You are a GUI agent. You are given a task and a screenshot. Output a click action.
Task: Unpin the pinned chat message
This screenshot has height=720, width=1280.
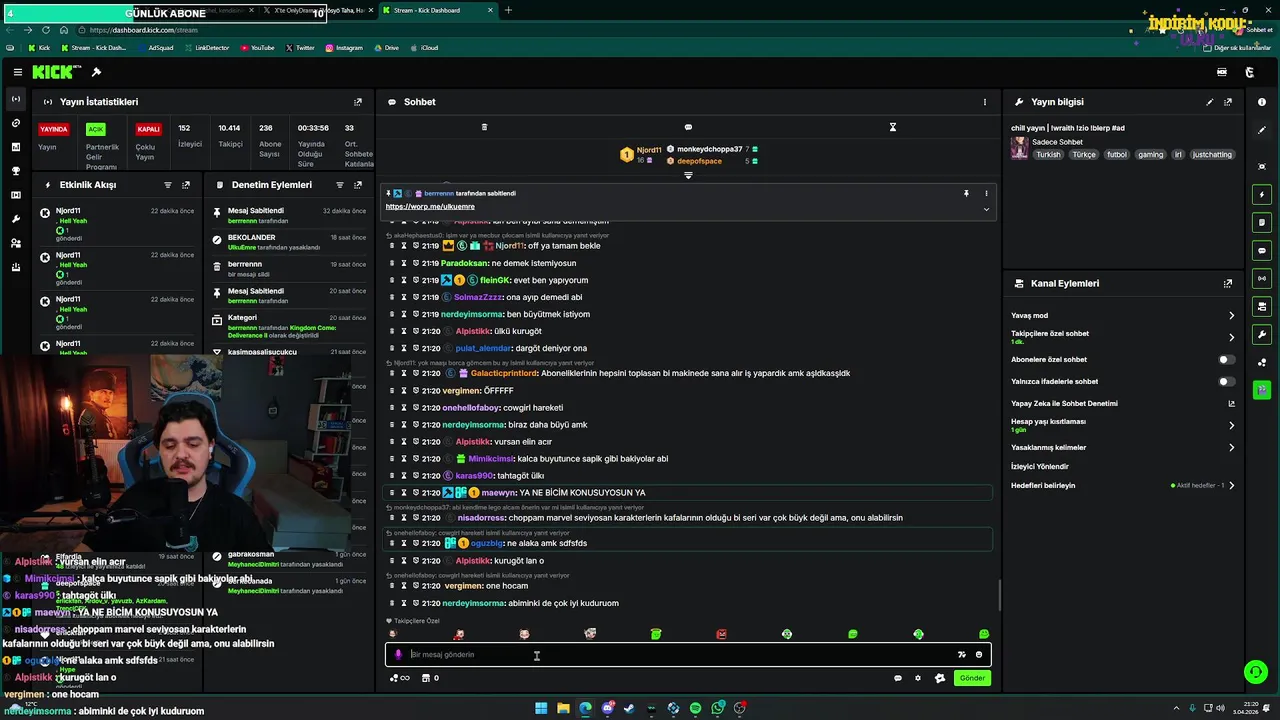(x=966, y=193)
